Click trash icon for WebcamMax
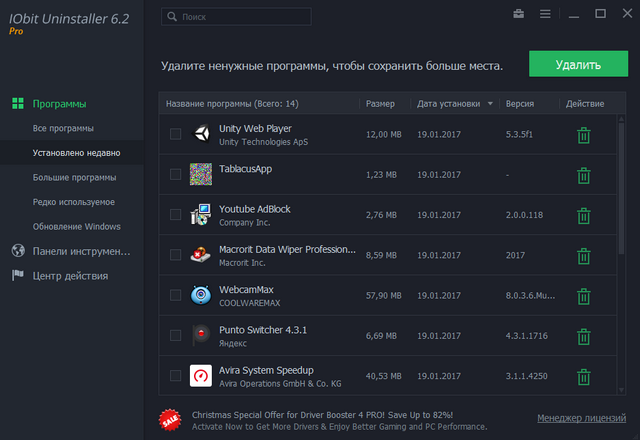This screenshot has width=640, height=440. [584, 295]
